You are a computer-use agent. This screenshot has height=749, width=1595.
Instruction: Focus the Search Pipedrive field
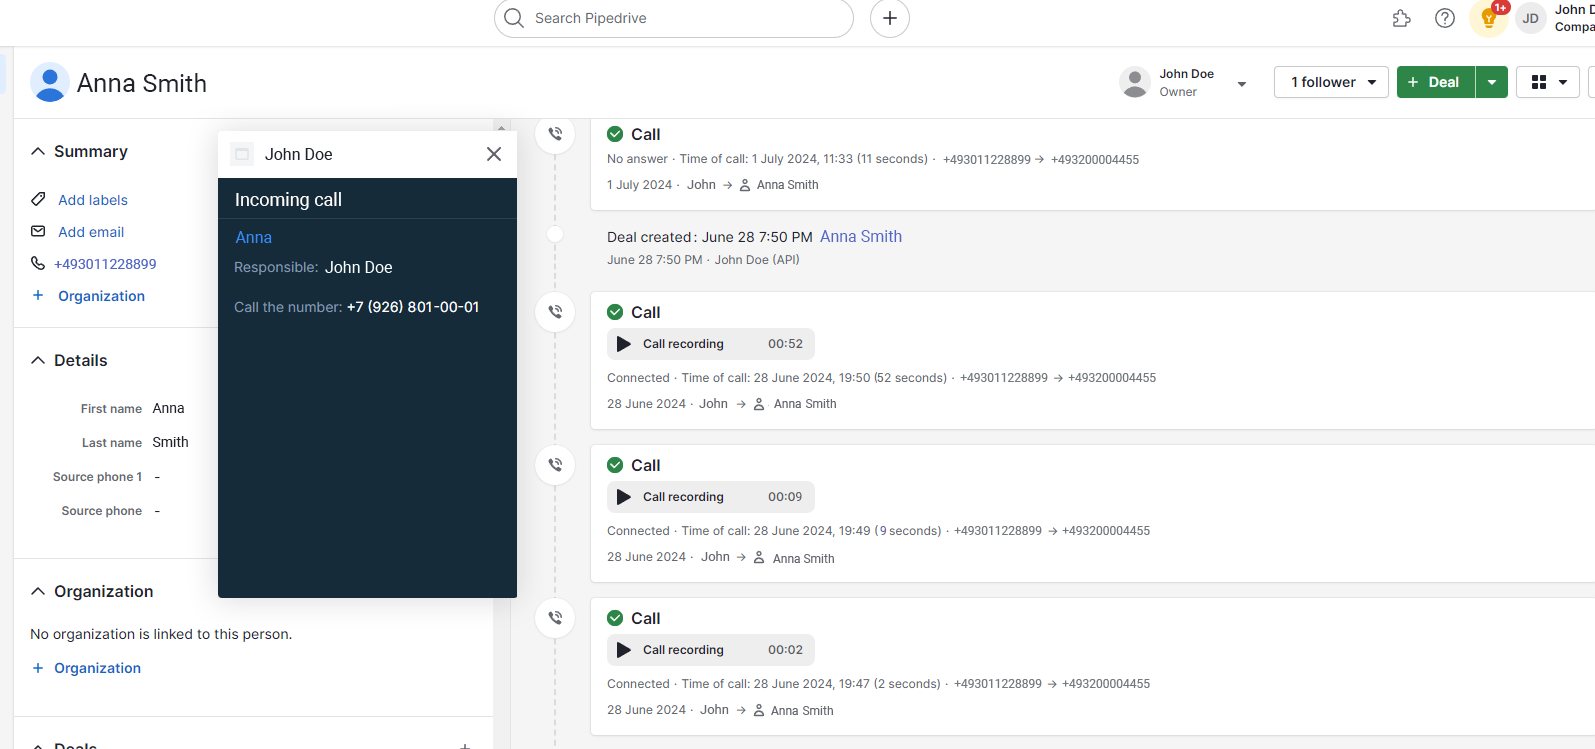click(x=680, y=18)
